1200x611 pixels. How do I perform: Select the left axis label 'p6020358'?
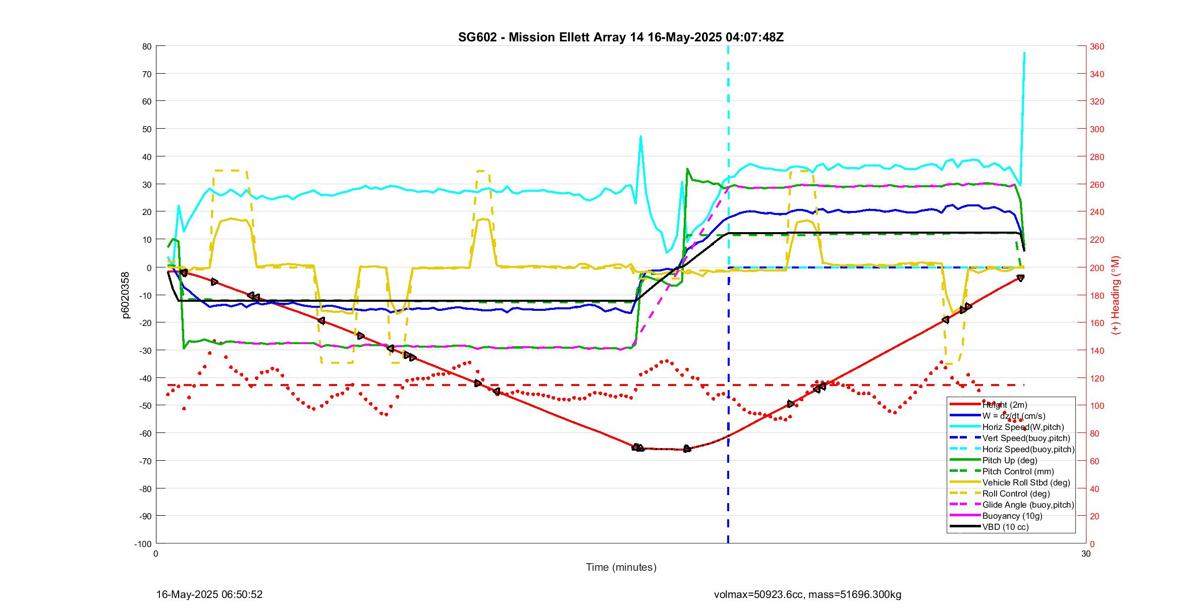click(126, 294)
